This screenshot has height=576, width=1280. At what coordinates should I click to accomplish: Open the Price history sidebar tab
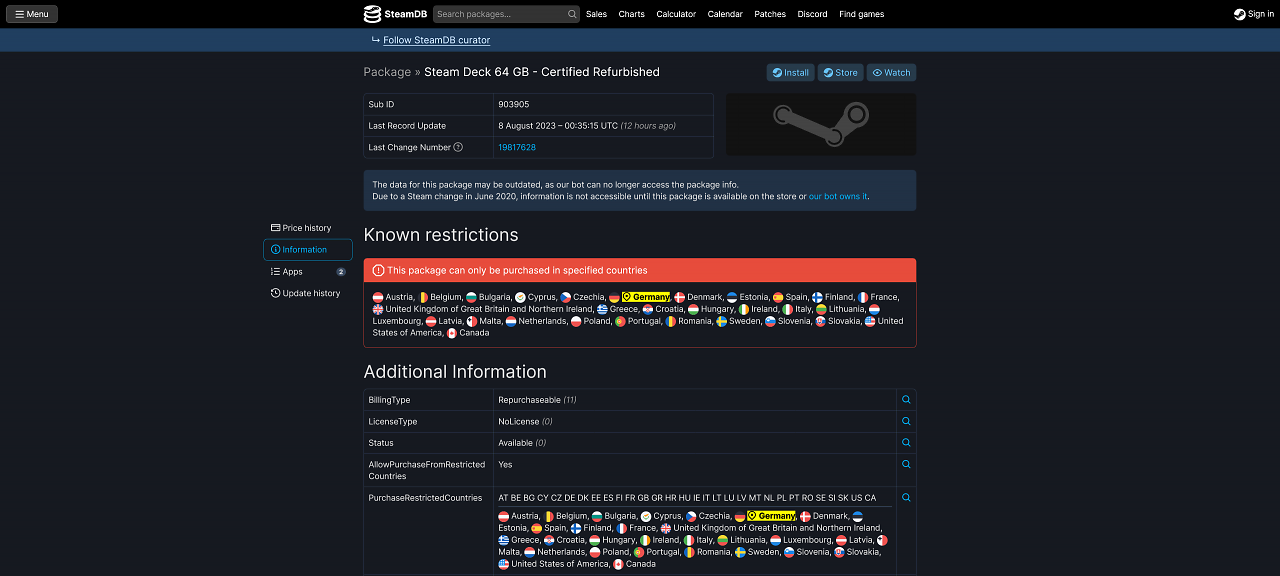click(x=308, y=228)
